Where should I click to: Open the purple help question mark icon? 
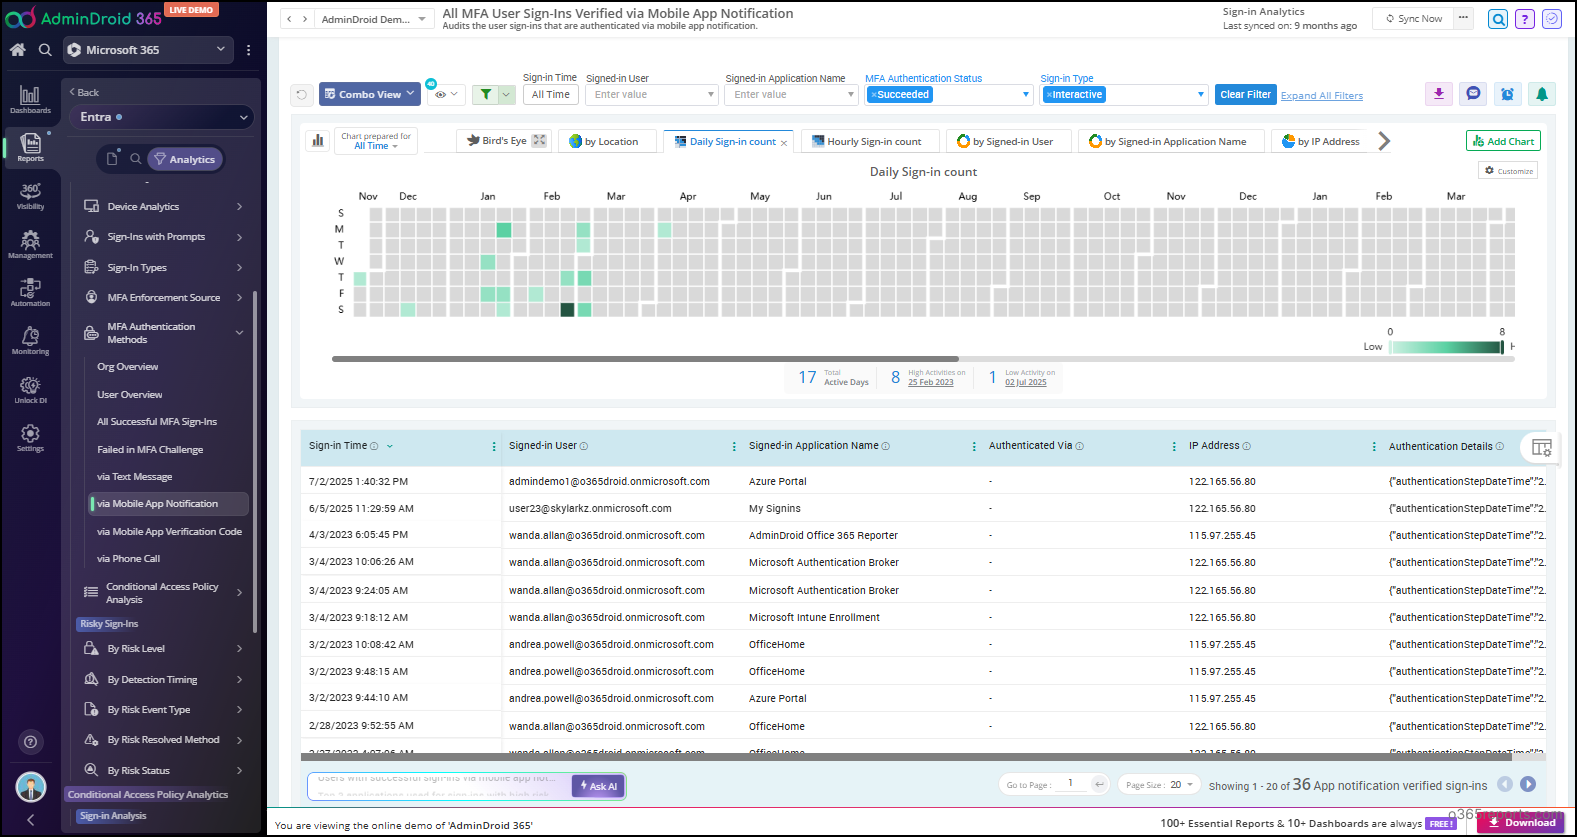[x=1524, y=19]
